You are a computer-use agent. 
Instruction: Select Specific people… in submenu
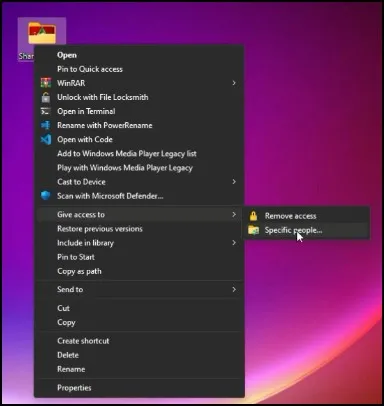(x=293, y=230)
